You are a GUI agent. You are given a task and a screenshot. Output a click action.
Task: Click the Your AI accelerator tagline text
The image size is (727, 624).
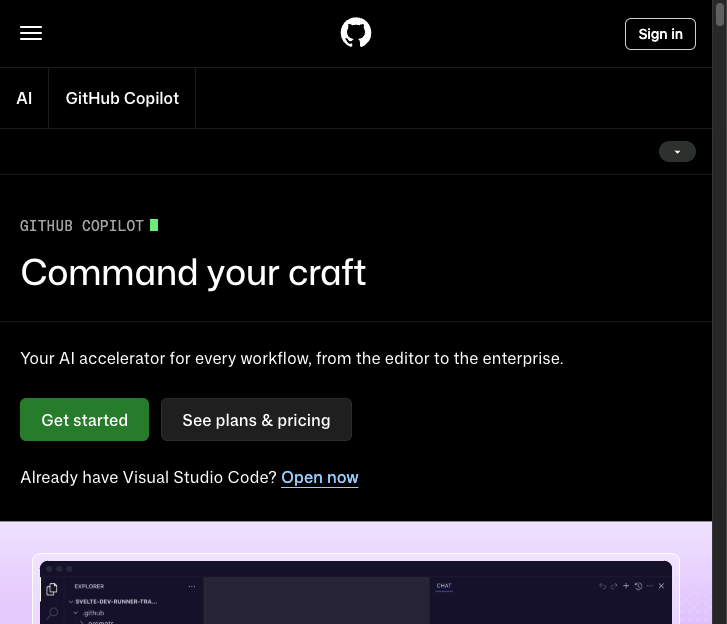(292, 358)
